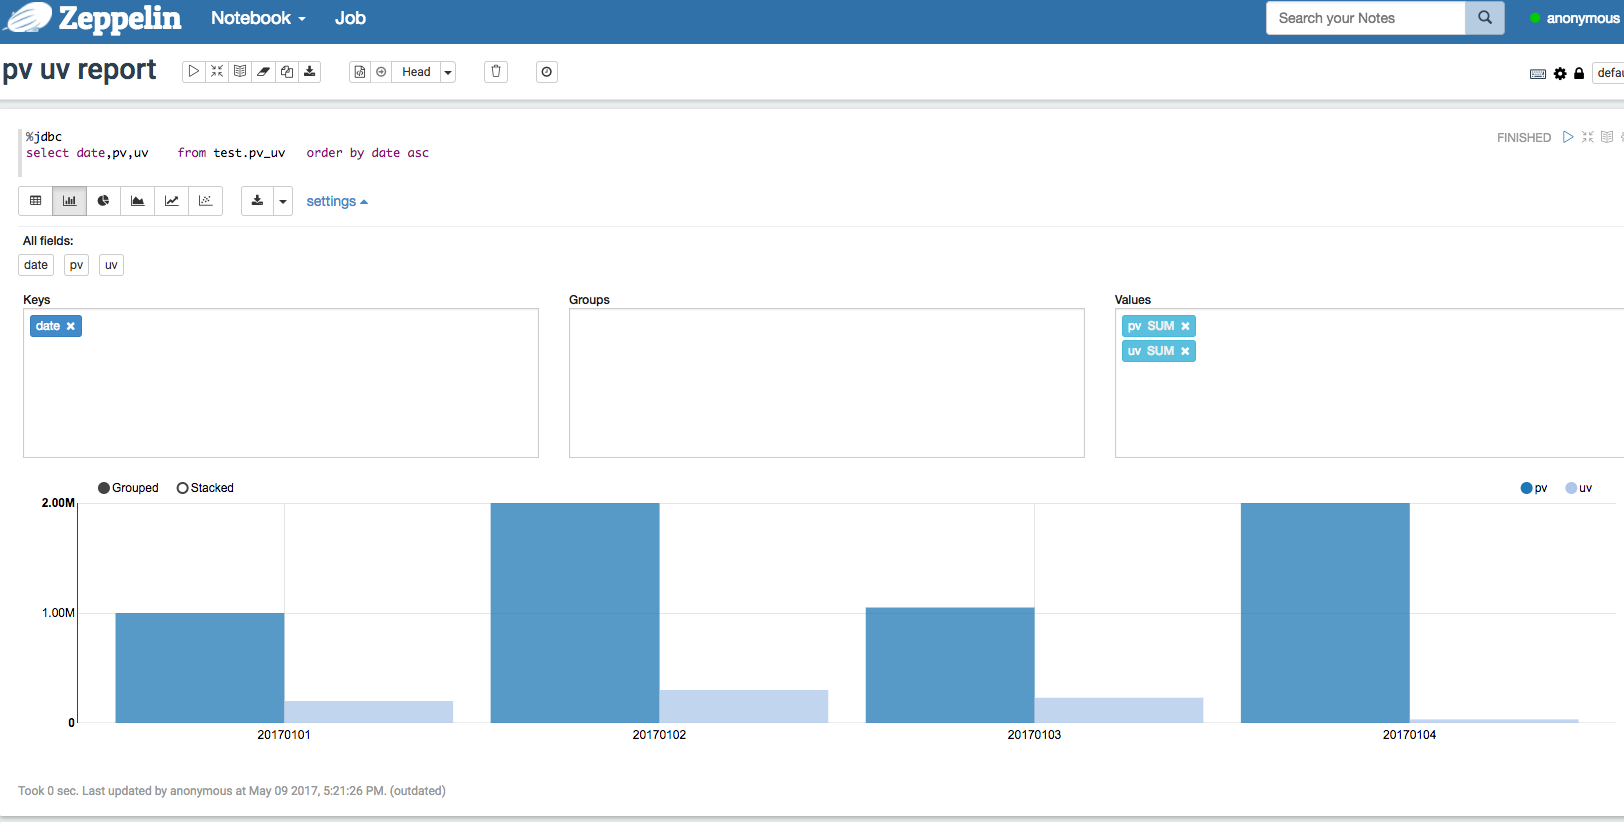Download the result data as CSV
Screen dimensions: 1624x825
tap(257, 201)
